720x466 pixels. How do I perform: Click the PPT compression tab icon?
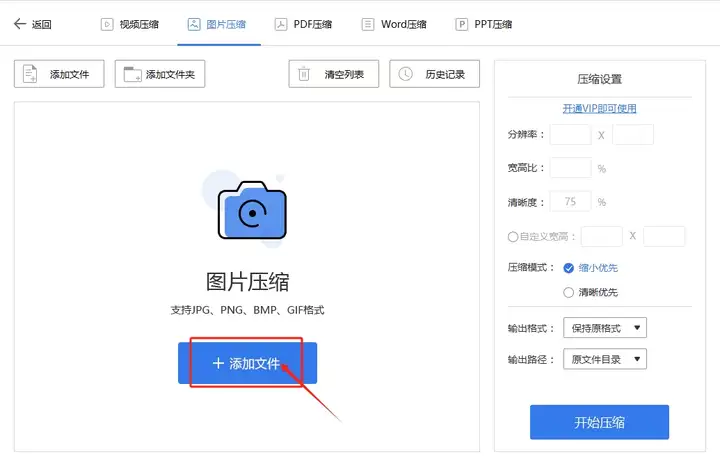coord(461,24)
